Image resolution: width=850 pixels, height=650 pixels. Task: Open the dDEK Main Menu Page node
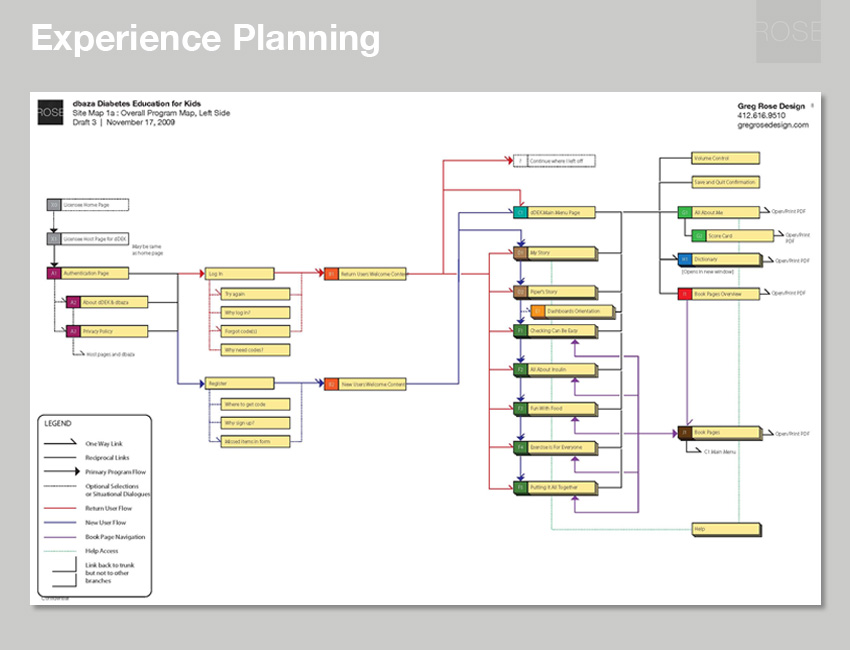pyautogui.click(x=554, y=213)
